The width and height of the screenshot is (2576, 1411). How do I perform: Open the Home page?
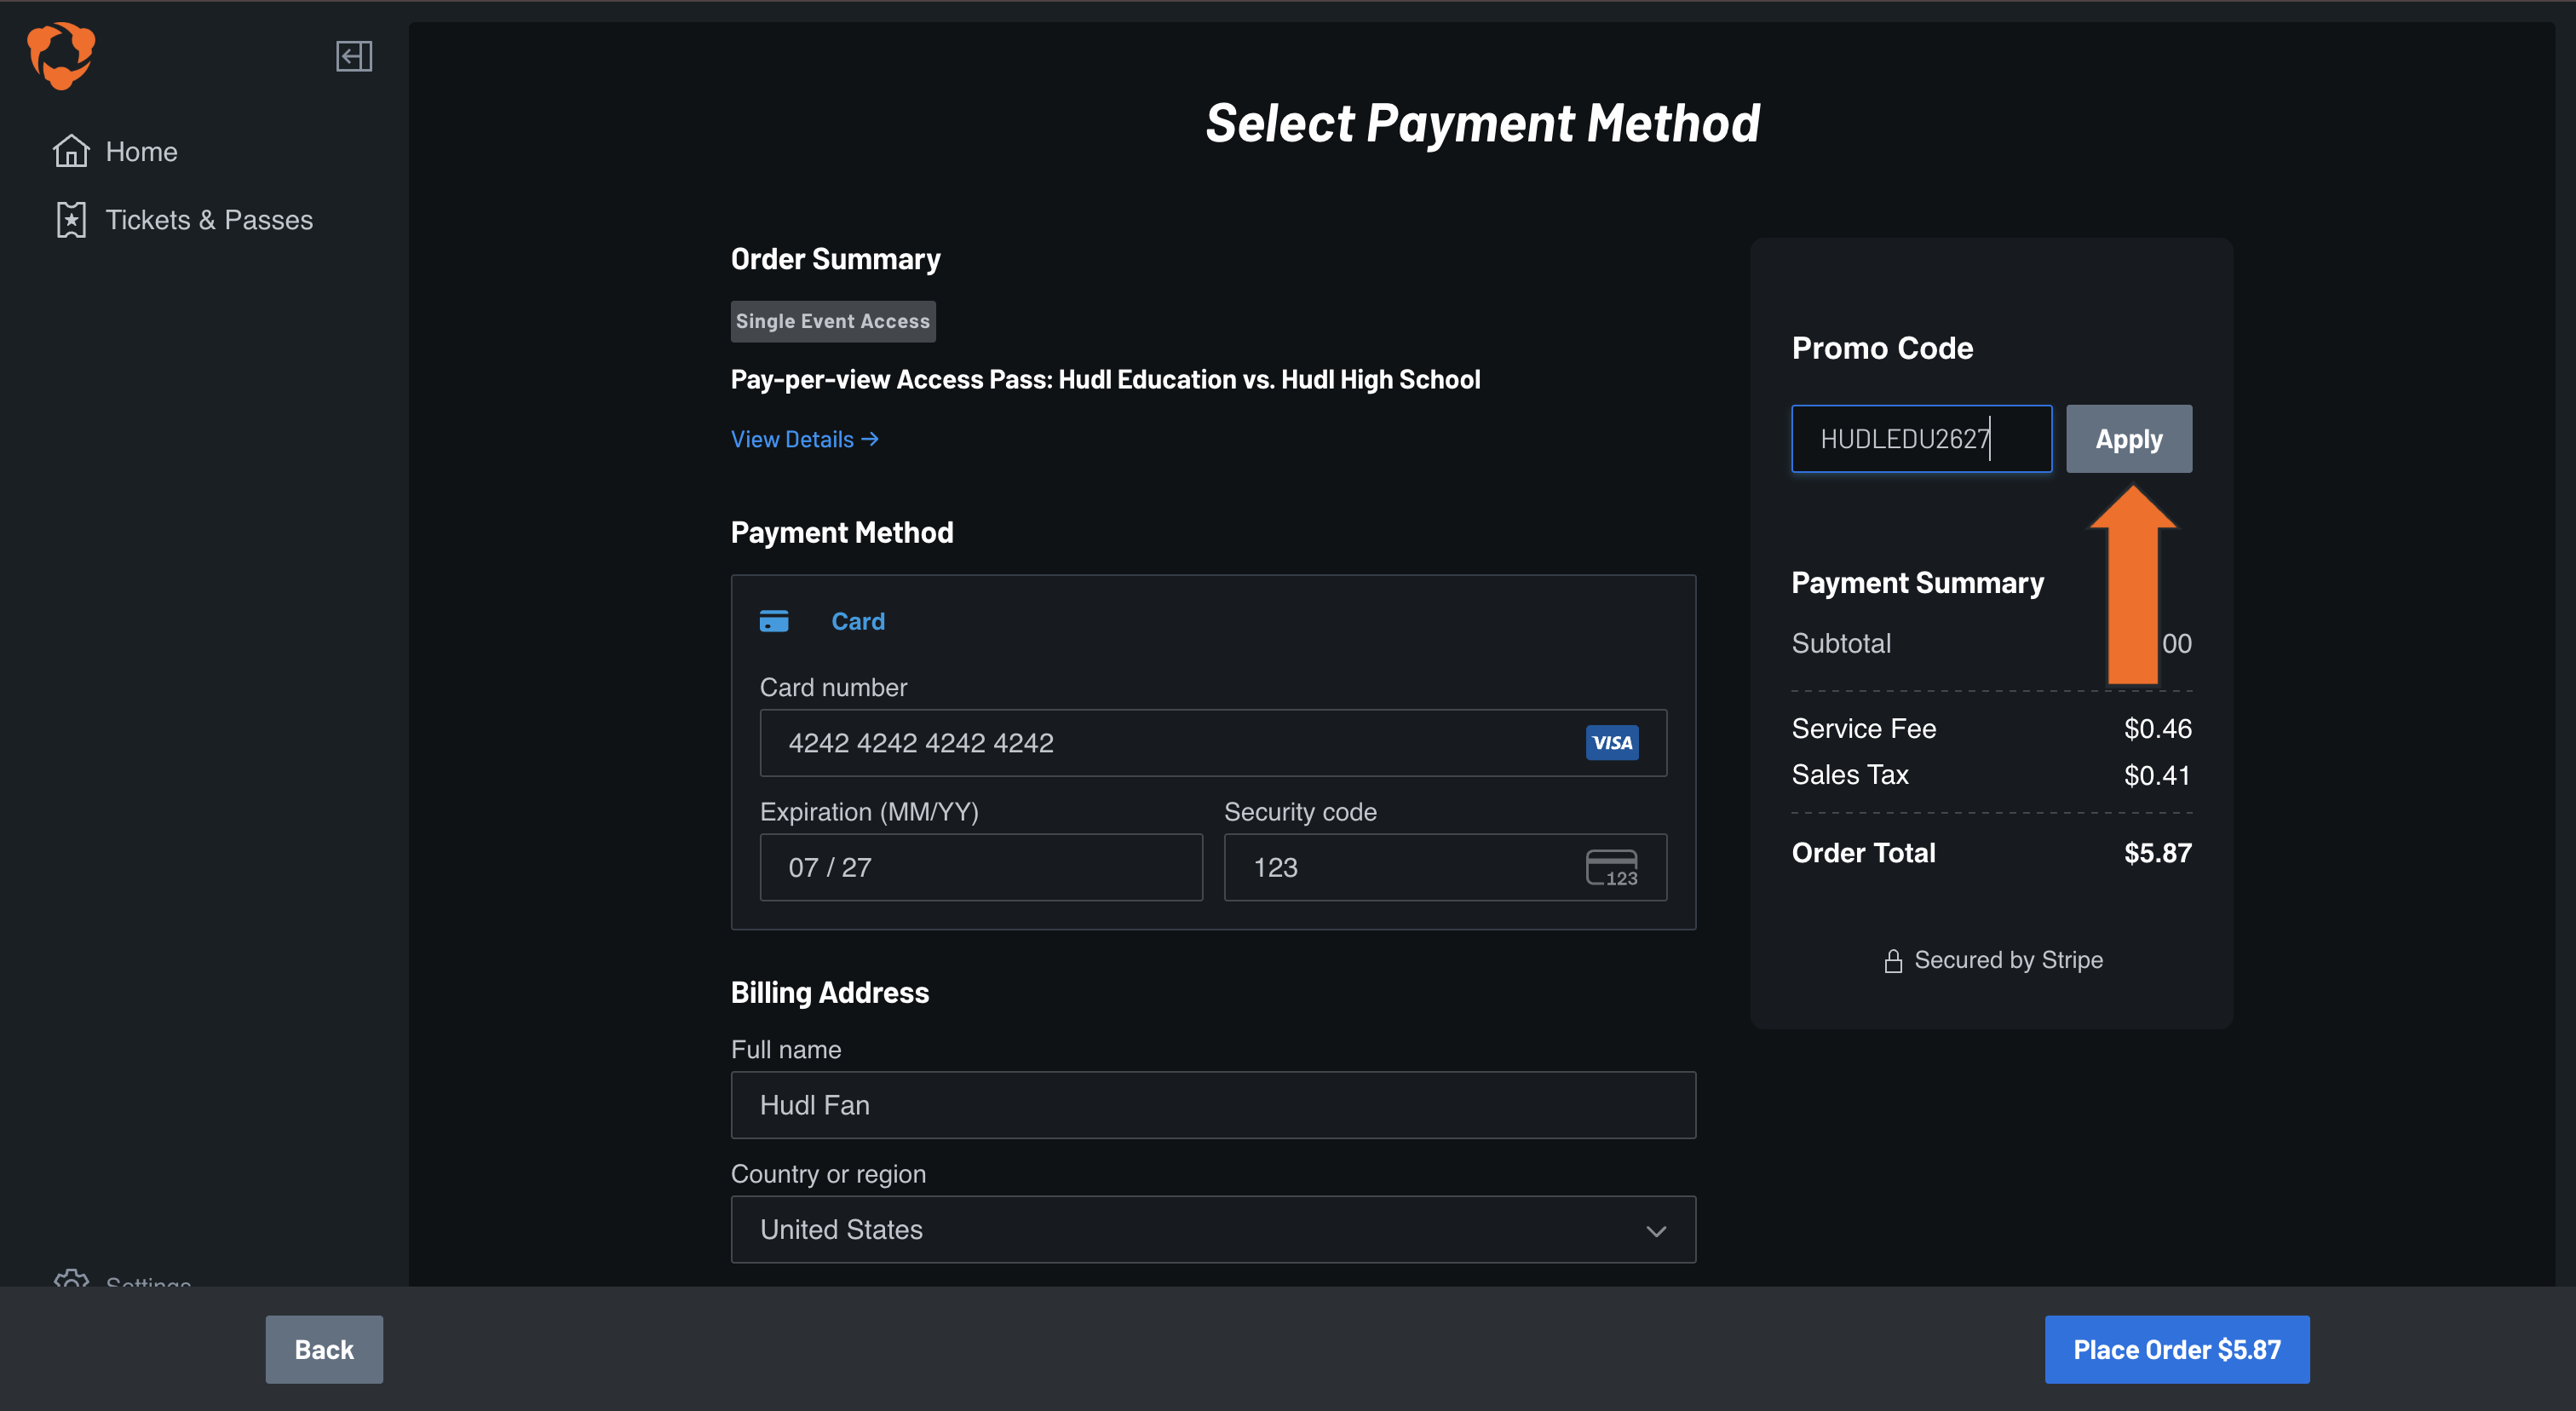[115, 151]
